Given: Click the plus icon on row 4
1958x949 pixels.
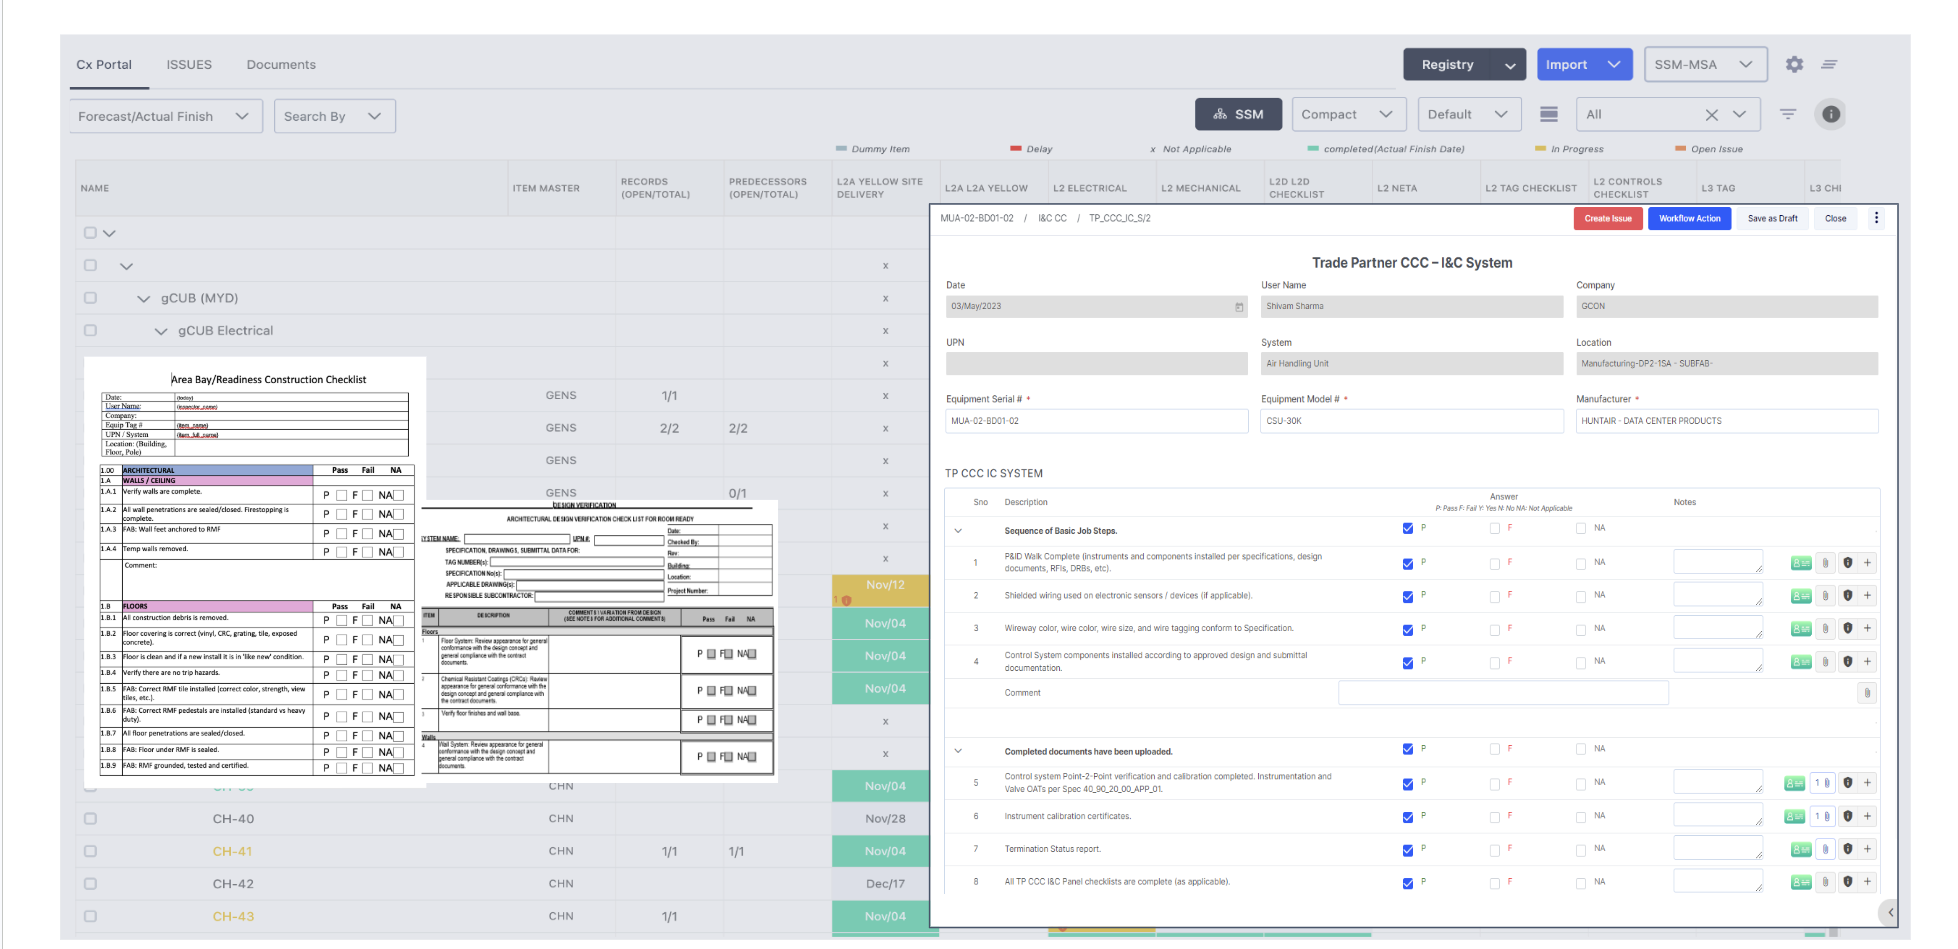Looking at the screenshot, I should [x=1867, y=661].
